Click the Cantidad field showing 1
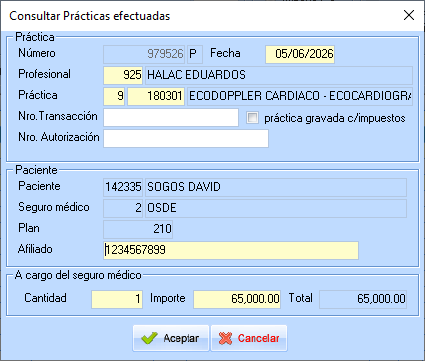Image resolution: width=425 pixels, height=361 pixels. click(x=117, y=299)
